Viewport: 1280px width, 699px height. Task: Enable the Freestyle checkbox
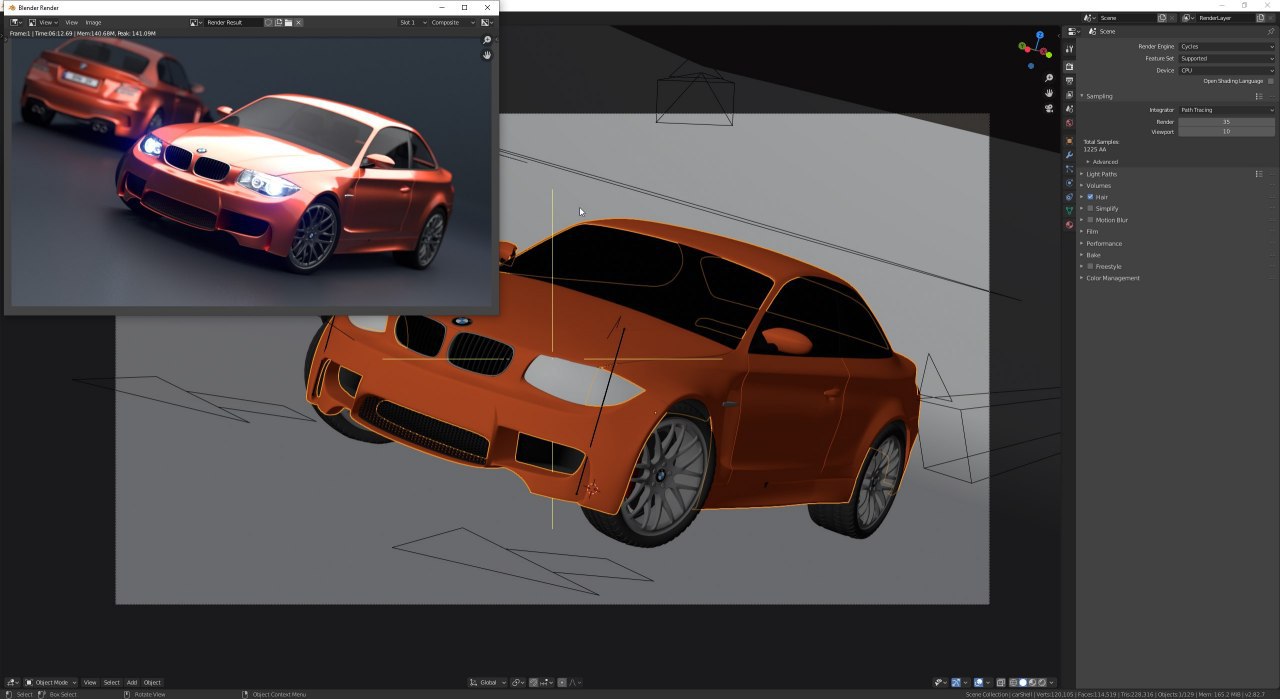click(x=1090, y=266)
